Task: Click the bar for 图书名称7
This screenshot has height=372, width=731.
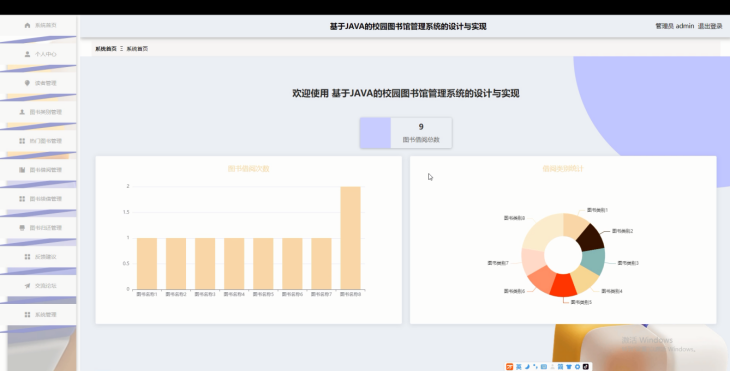Action: (x=321, y=263)
